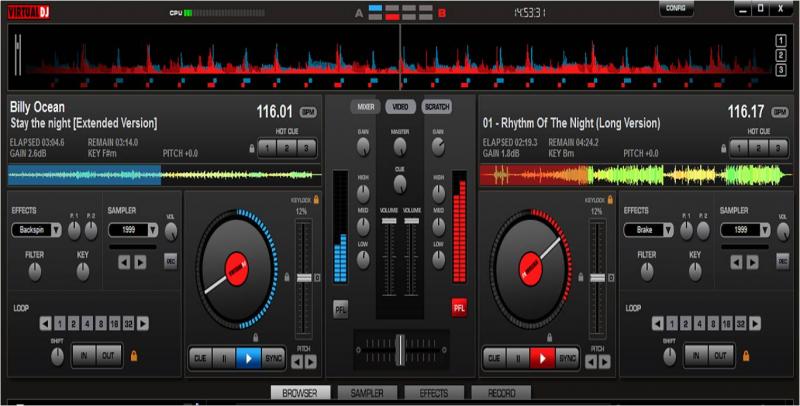Open the CONFIG settings
The width and height of the screenshot is (800, 406).
[x=676, y=8]
